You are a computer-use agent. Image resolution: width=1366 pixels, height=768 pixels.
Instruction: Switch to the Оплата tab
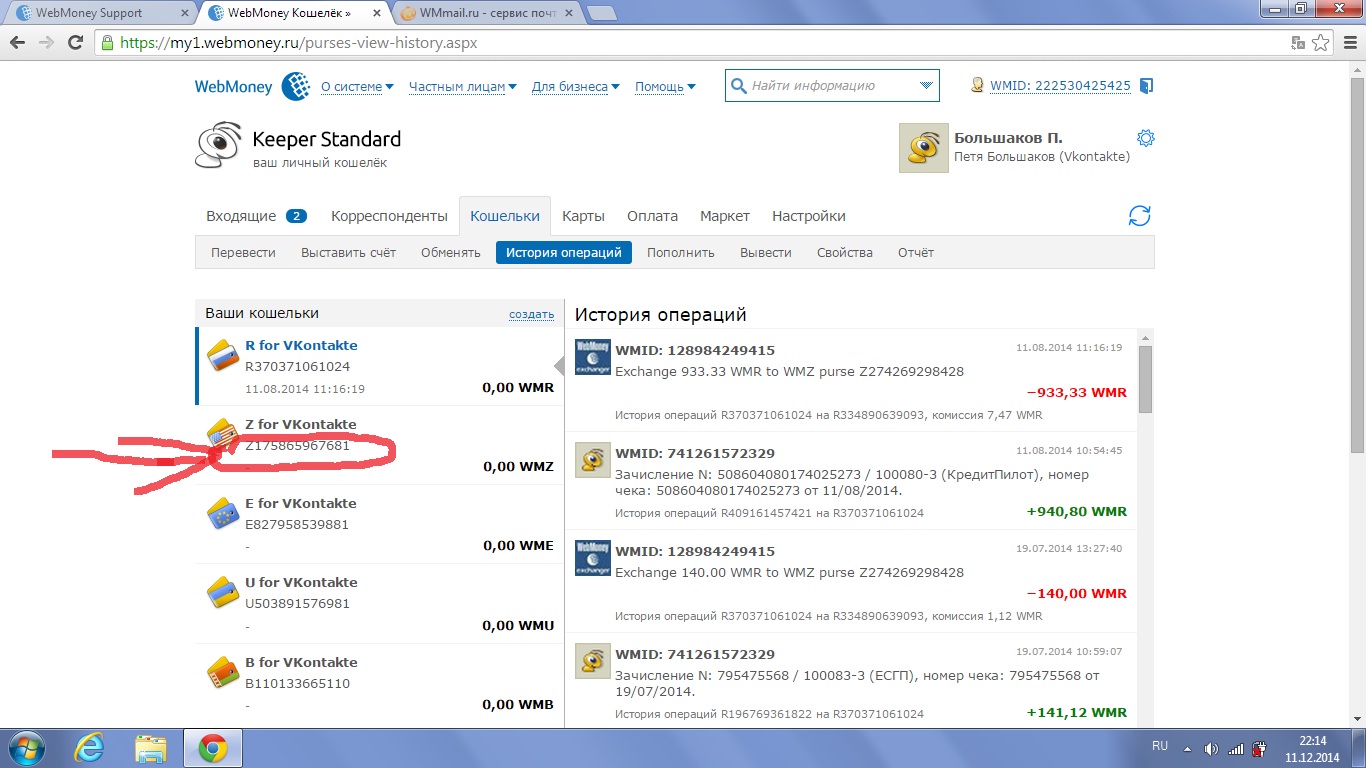point(652,216)
